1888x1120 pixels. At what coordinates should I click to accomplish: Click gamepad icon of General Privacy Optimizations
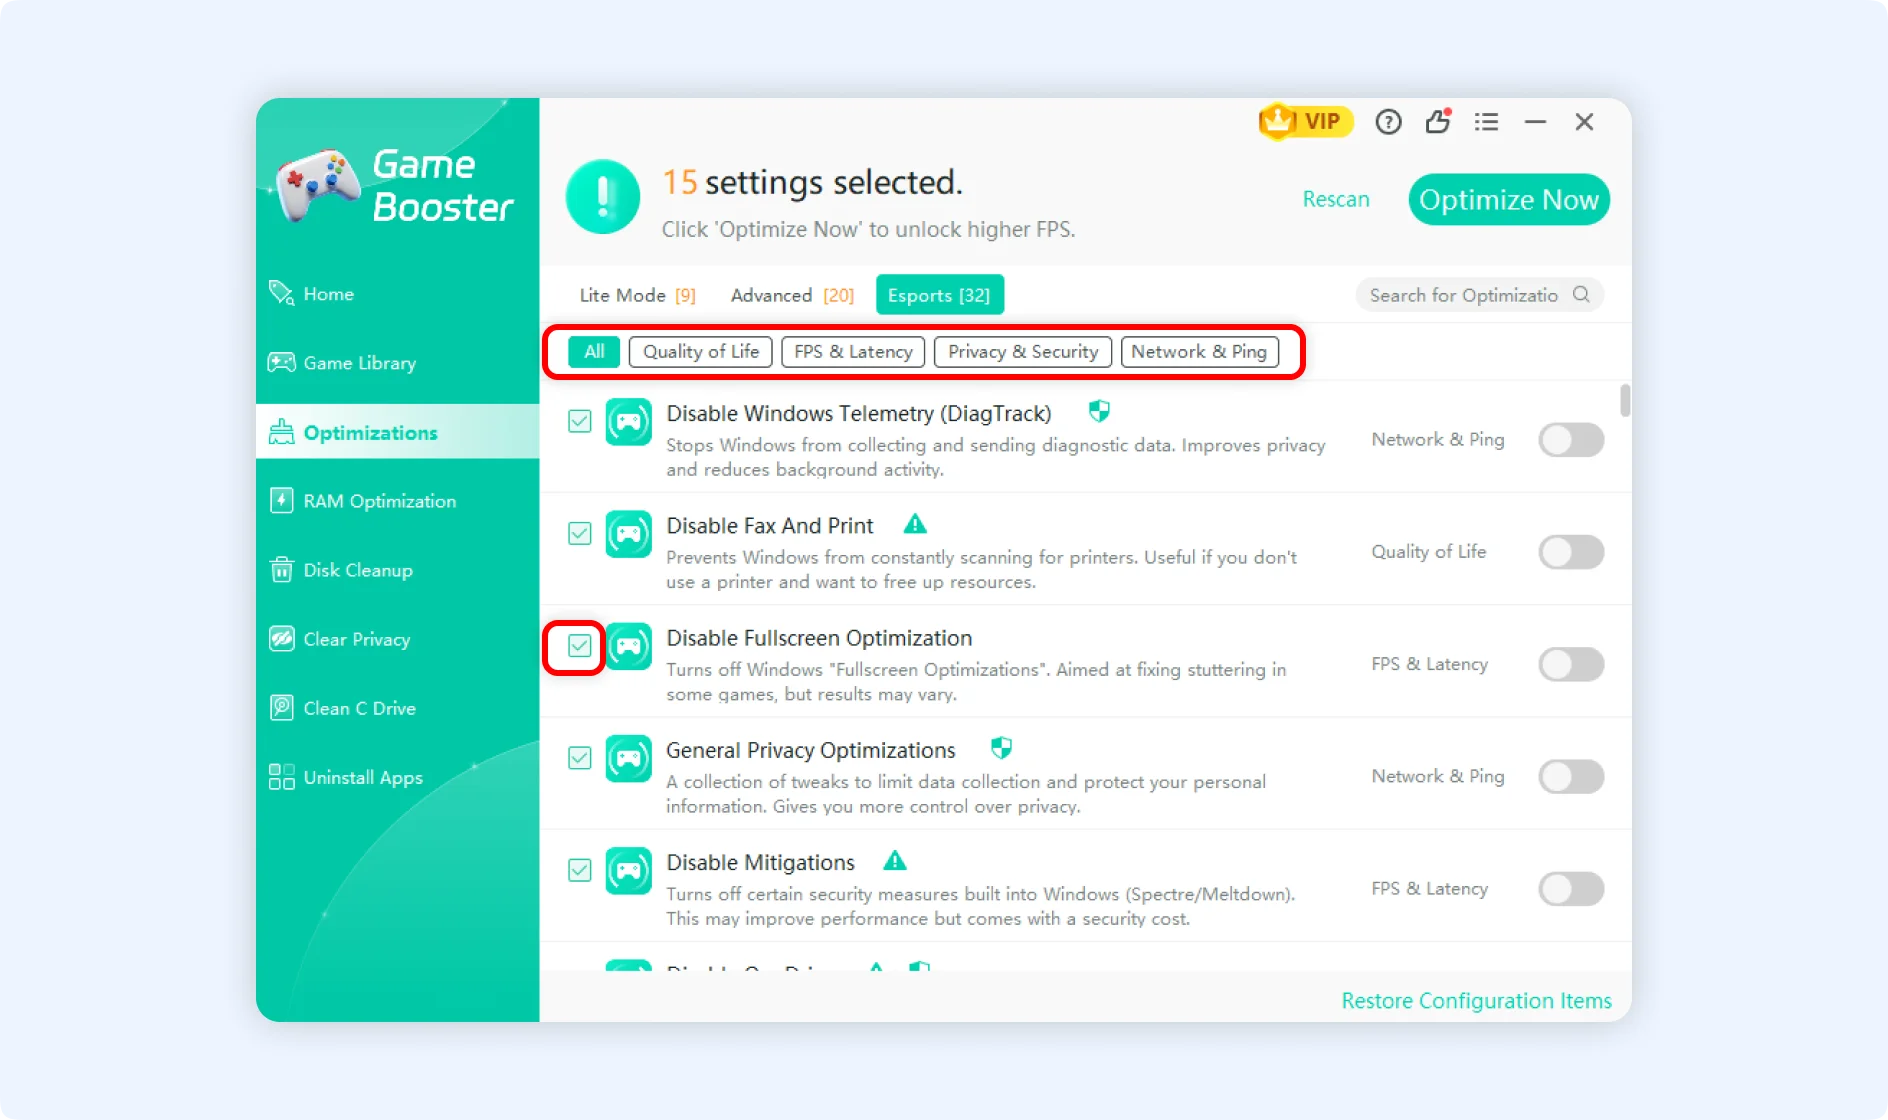(628, 758)
